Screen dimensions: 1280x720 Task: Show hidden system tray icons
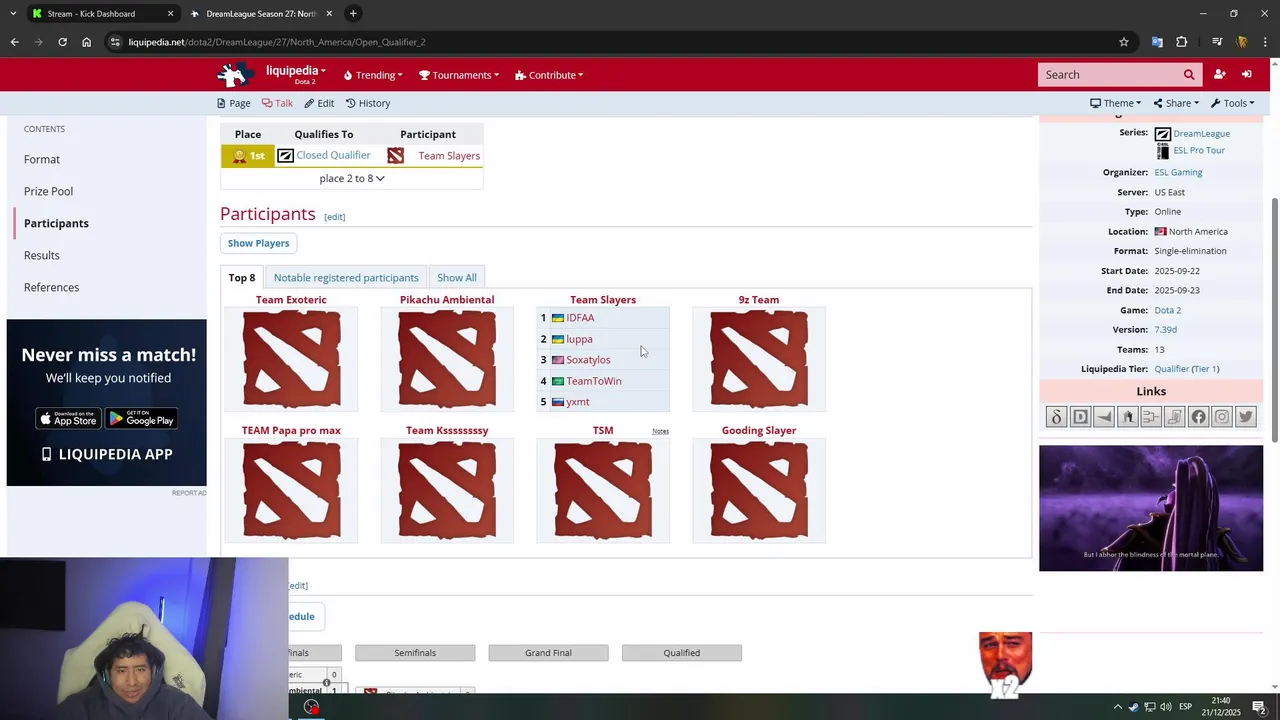pyautogui.click(x=1118, y=707)
